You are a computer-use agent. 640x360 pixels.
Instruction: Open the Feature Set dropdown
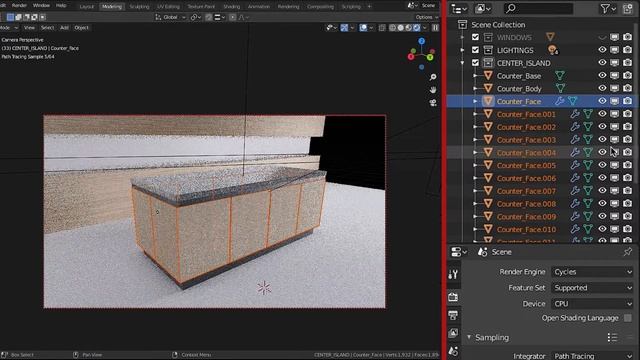coord(593,288)
